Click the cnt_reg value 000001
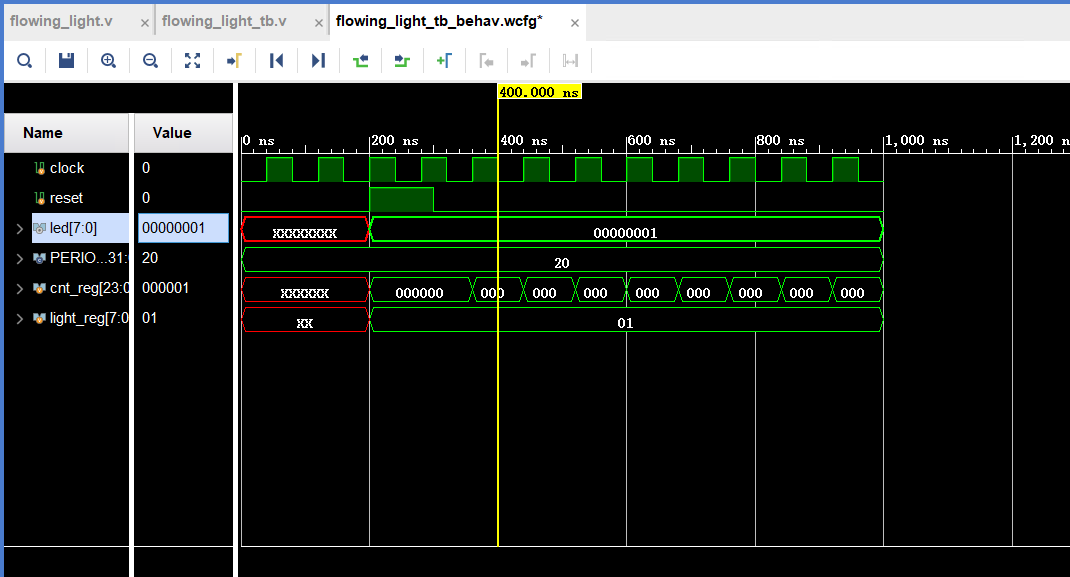This screenshot has height=577, width=1070. pyautogui.click(x=166, y=288)
